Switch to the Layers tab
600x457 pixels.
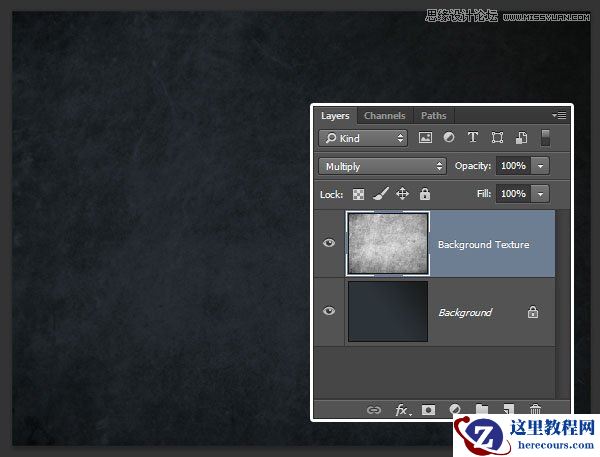[335, 116]
